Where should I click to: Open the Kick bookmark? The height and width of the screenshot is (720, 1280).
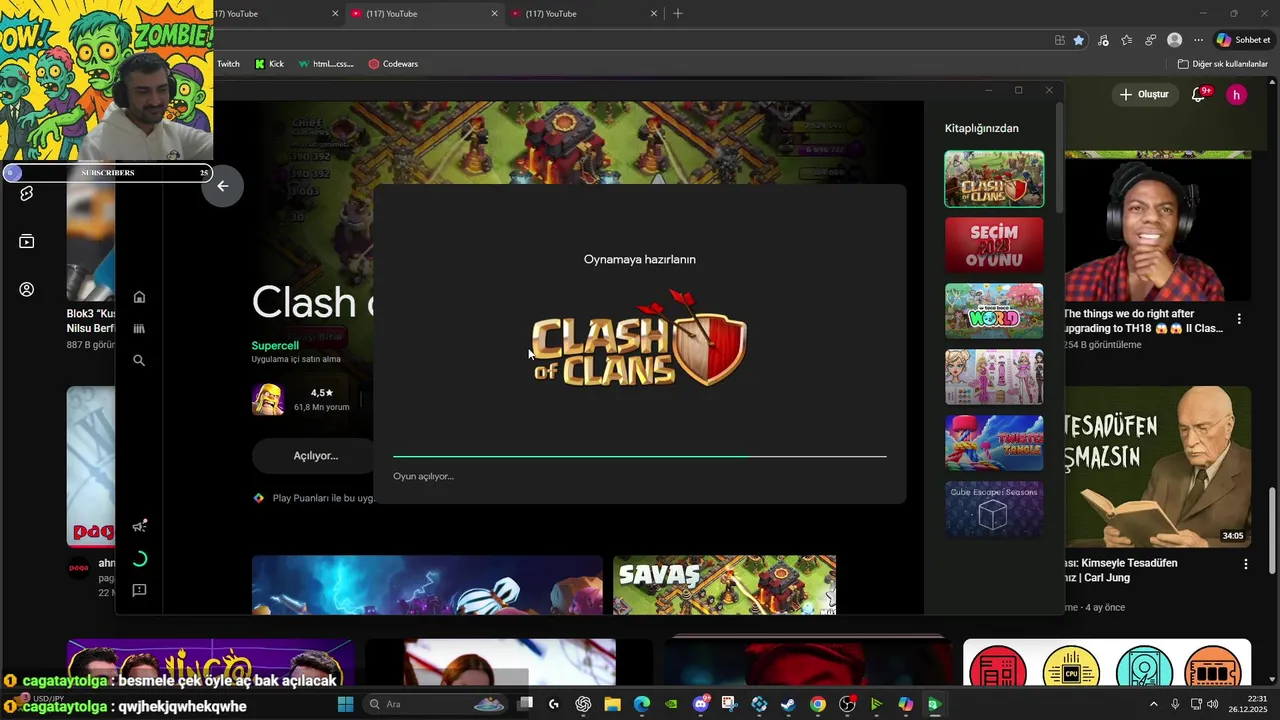pyautogui.click(x=269, y=64)
